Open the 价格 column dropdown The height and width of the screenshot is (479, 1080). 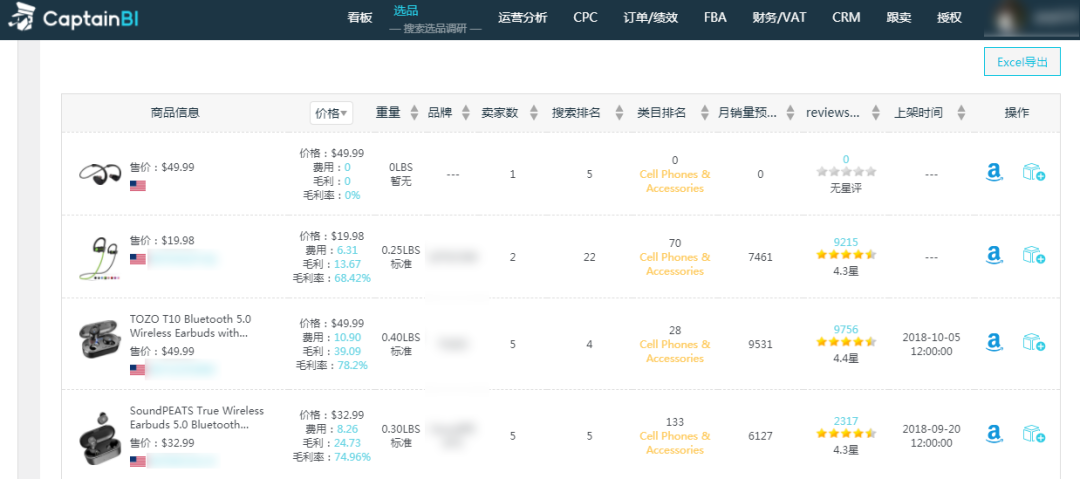tap(331, 113)
